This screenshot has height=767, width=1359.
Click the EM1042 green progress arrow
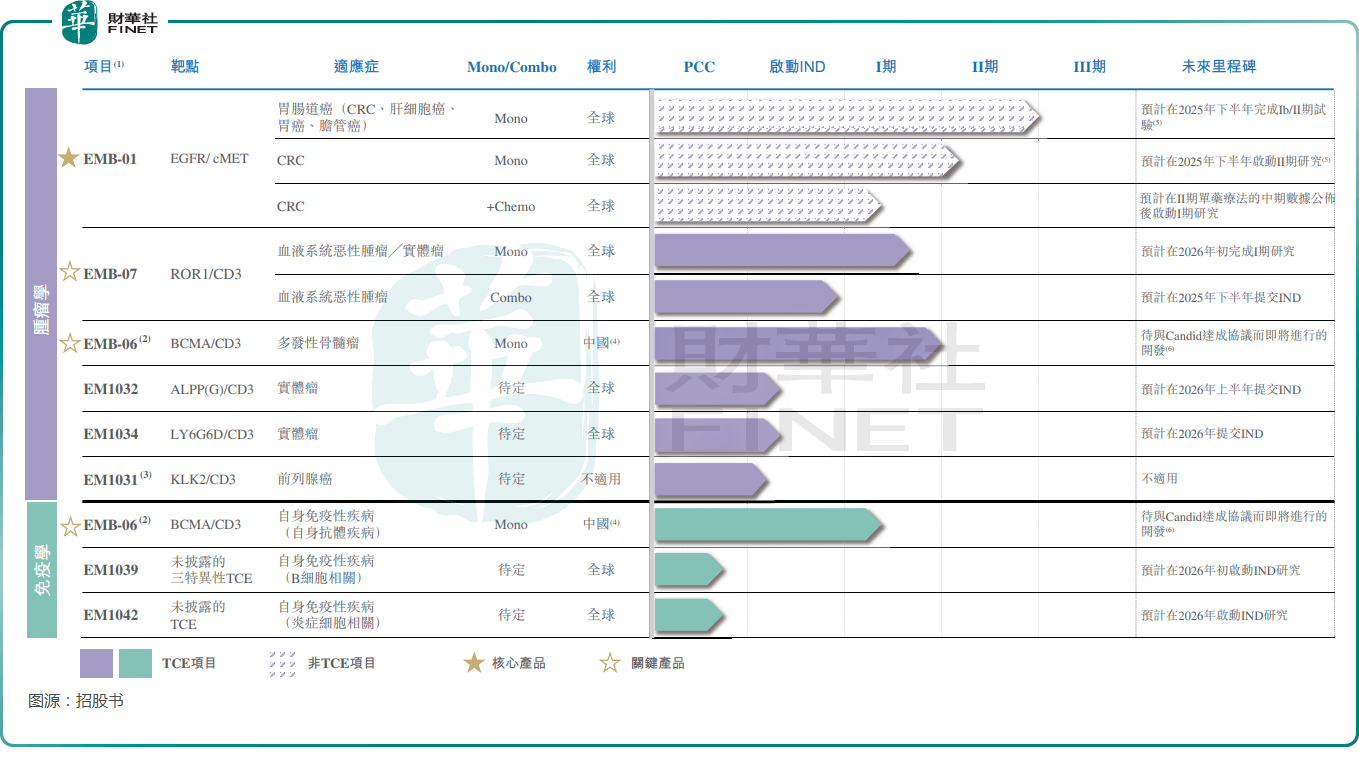[x=689, y=615]
